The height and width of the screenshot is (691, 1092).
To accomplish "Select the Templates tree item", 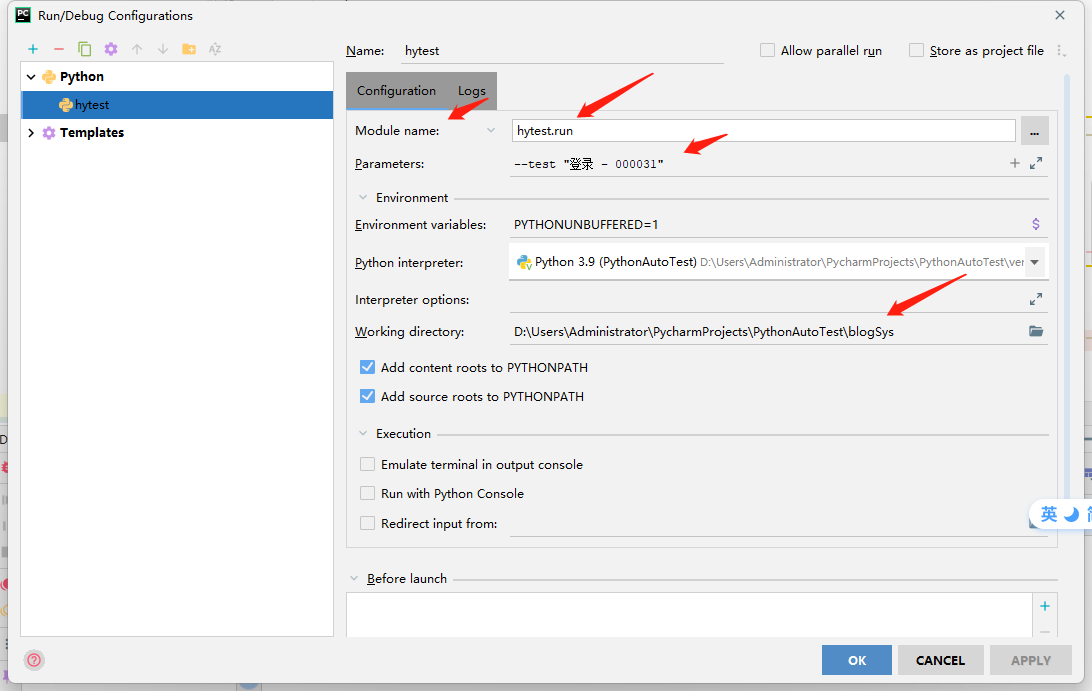I will (92, 132).
